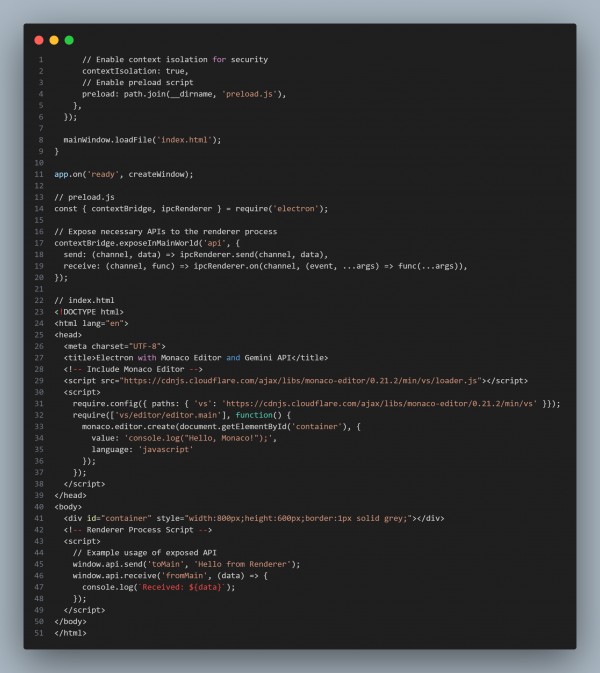
Task: Click the yellow minimize window dot
Action: [54, 40]
